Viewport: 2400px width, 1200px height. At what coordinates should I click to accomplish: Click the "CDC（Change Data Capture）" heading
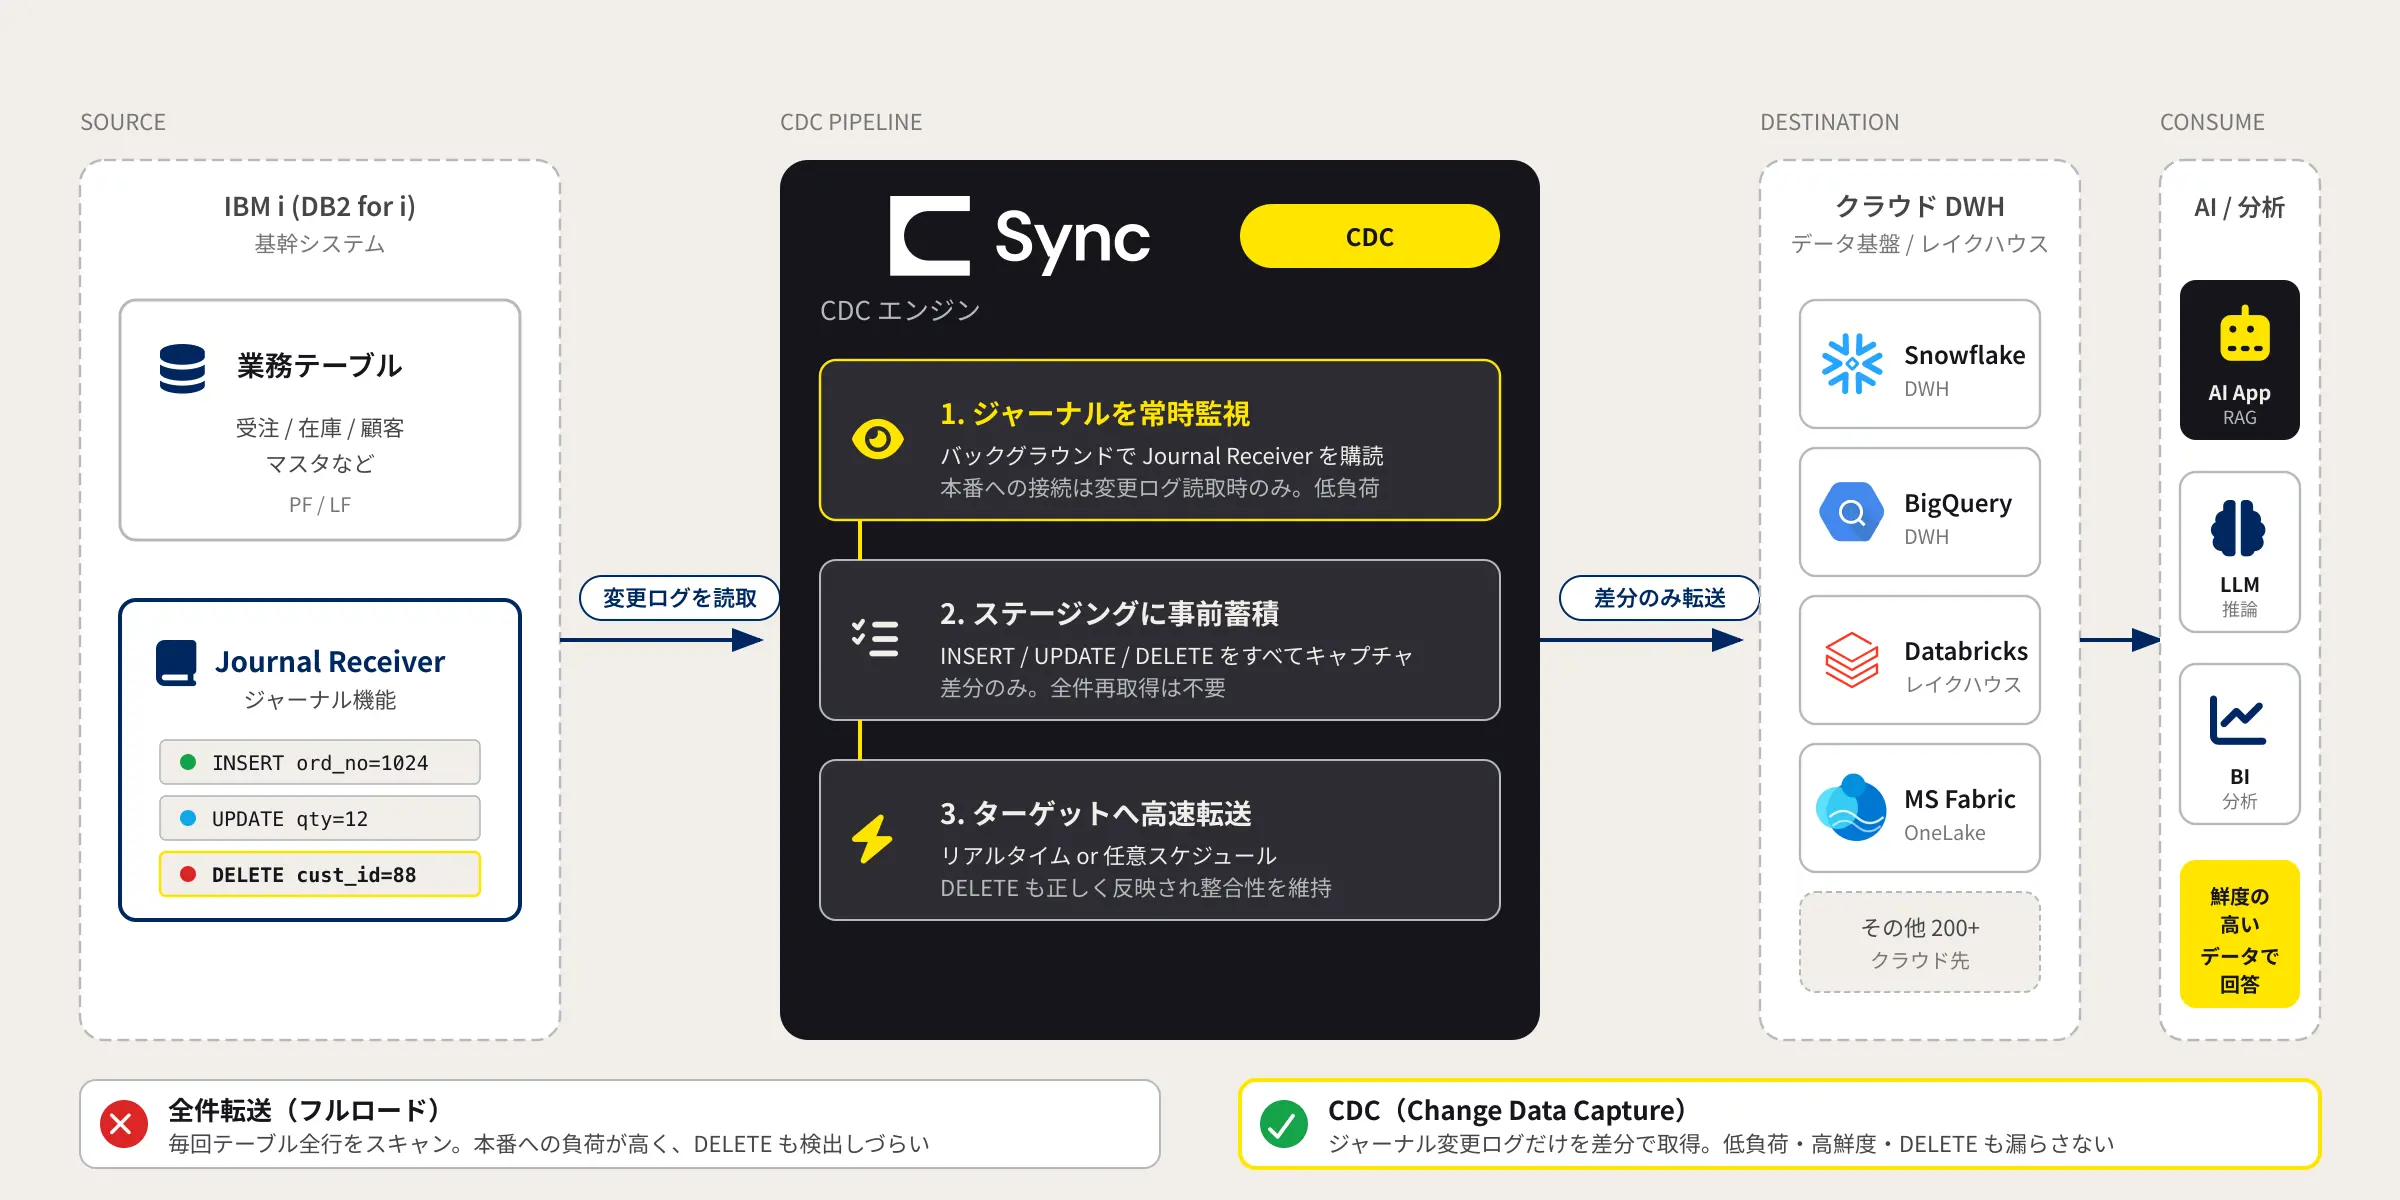click(x=1508, y=1110)
